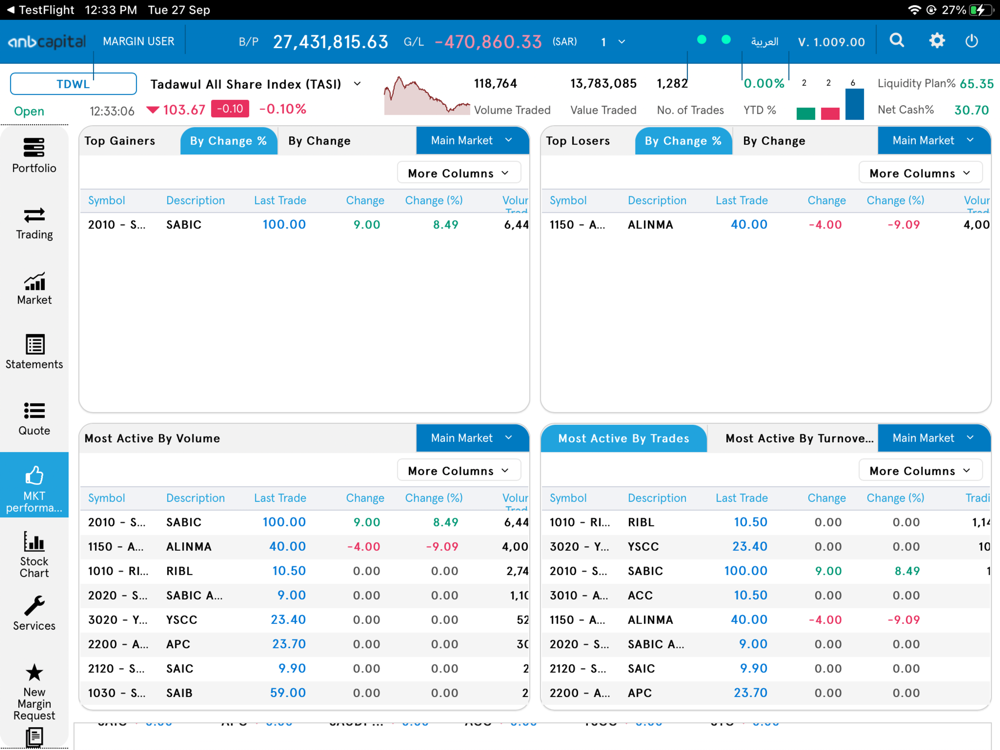The image size is (1000, 750).
Task: Open Top Gainers Main Market dropdown
Action: [x=472, y=140]
